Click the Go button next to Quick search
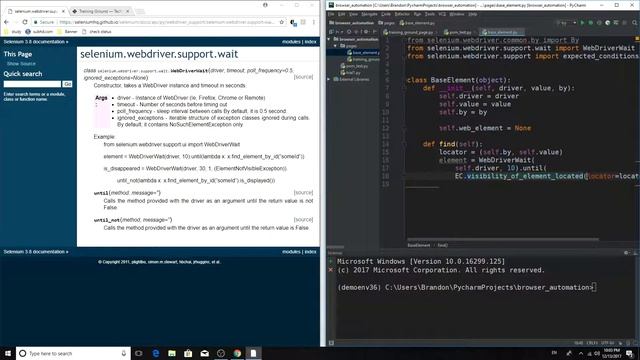 pos(67,84)
